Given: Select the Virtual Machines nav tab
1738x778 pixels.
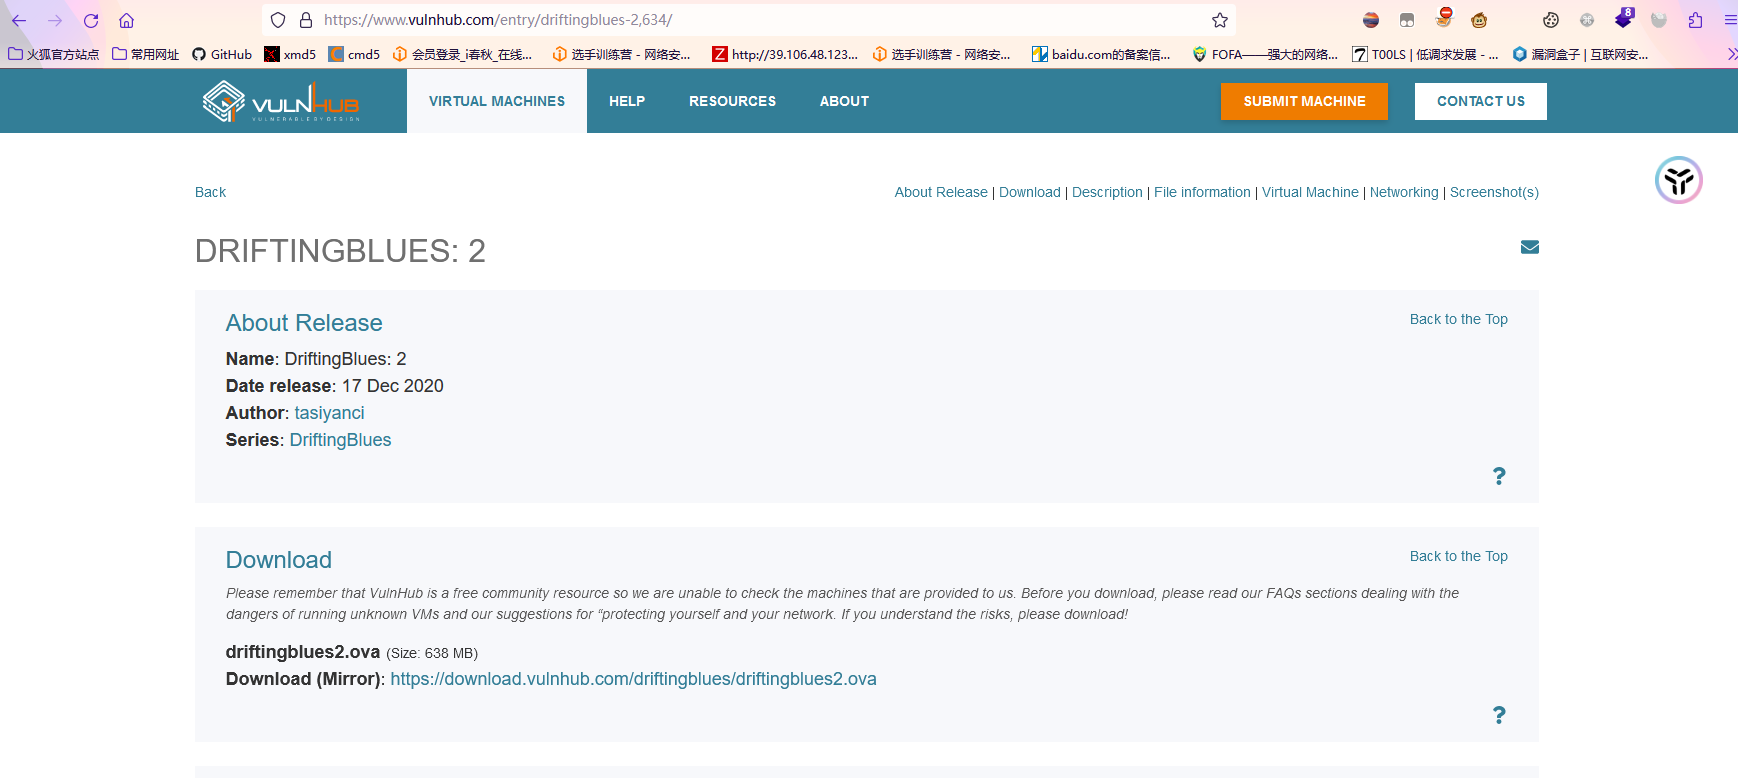Looking at the screenshot, I should (497, 101).
